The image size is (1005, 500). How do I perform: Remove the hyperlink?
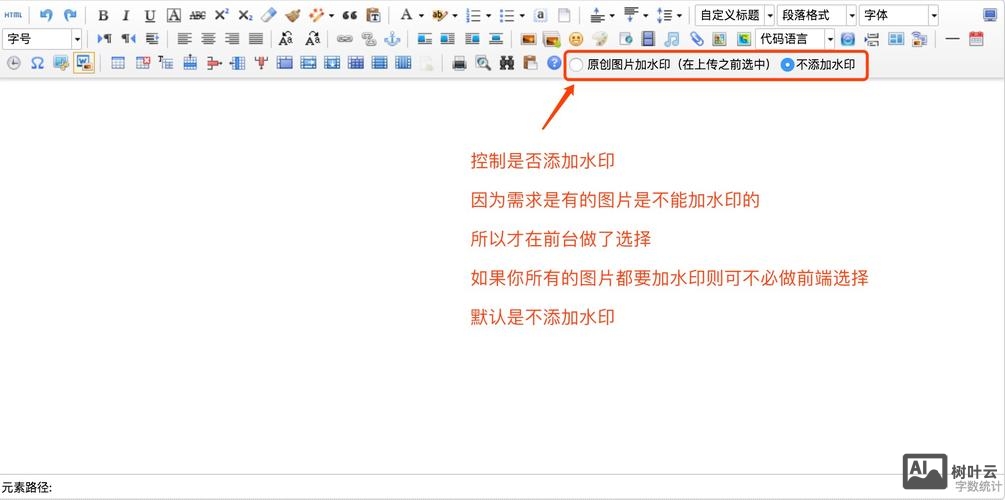pos(369,39)
